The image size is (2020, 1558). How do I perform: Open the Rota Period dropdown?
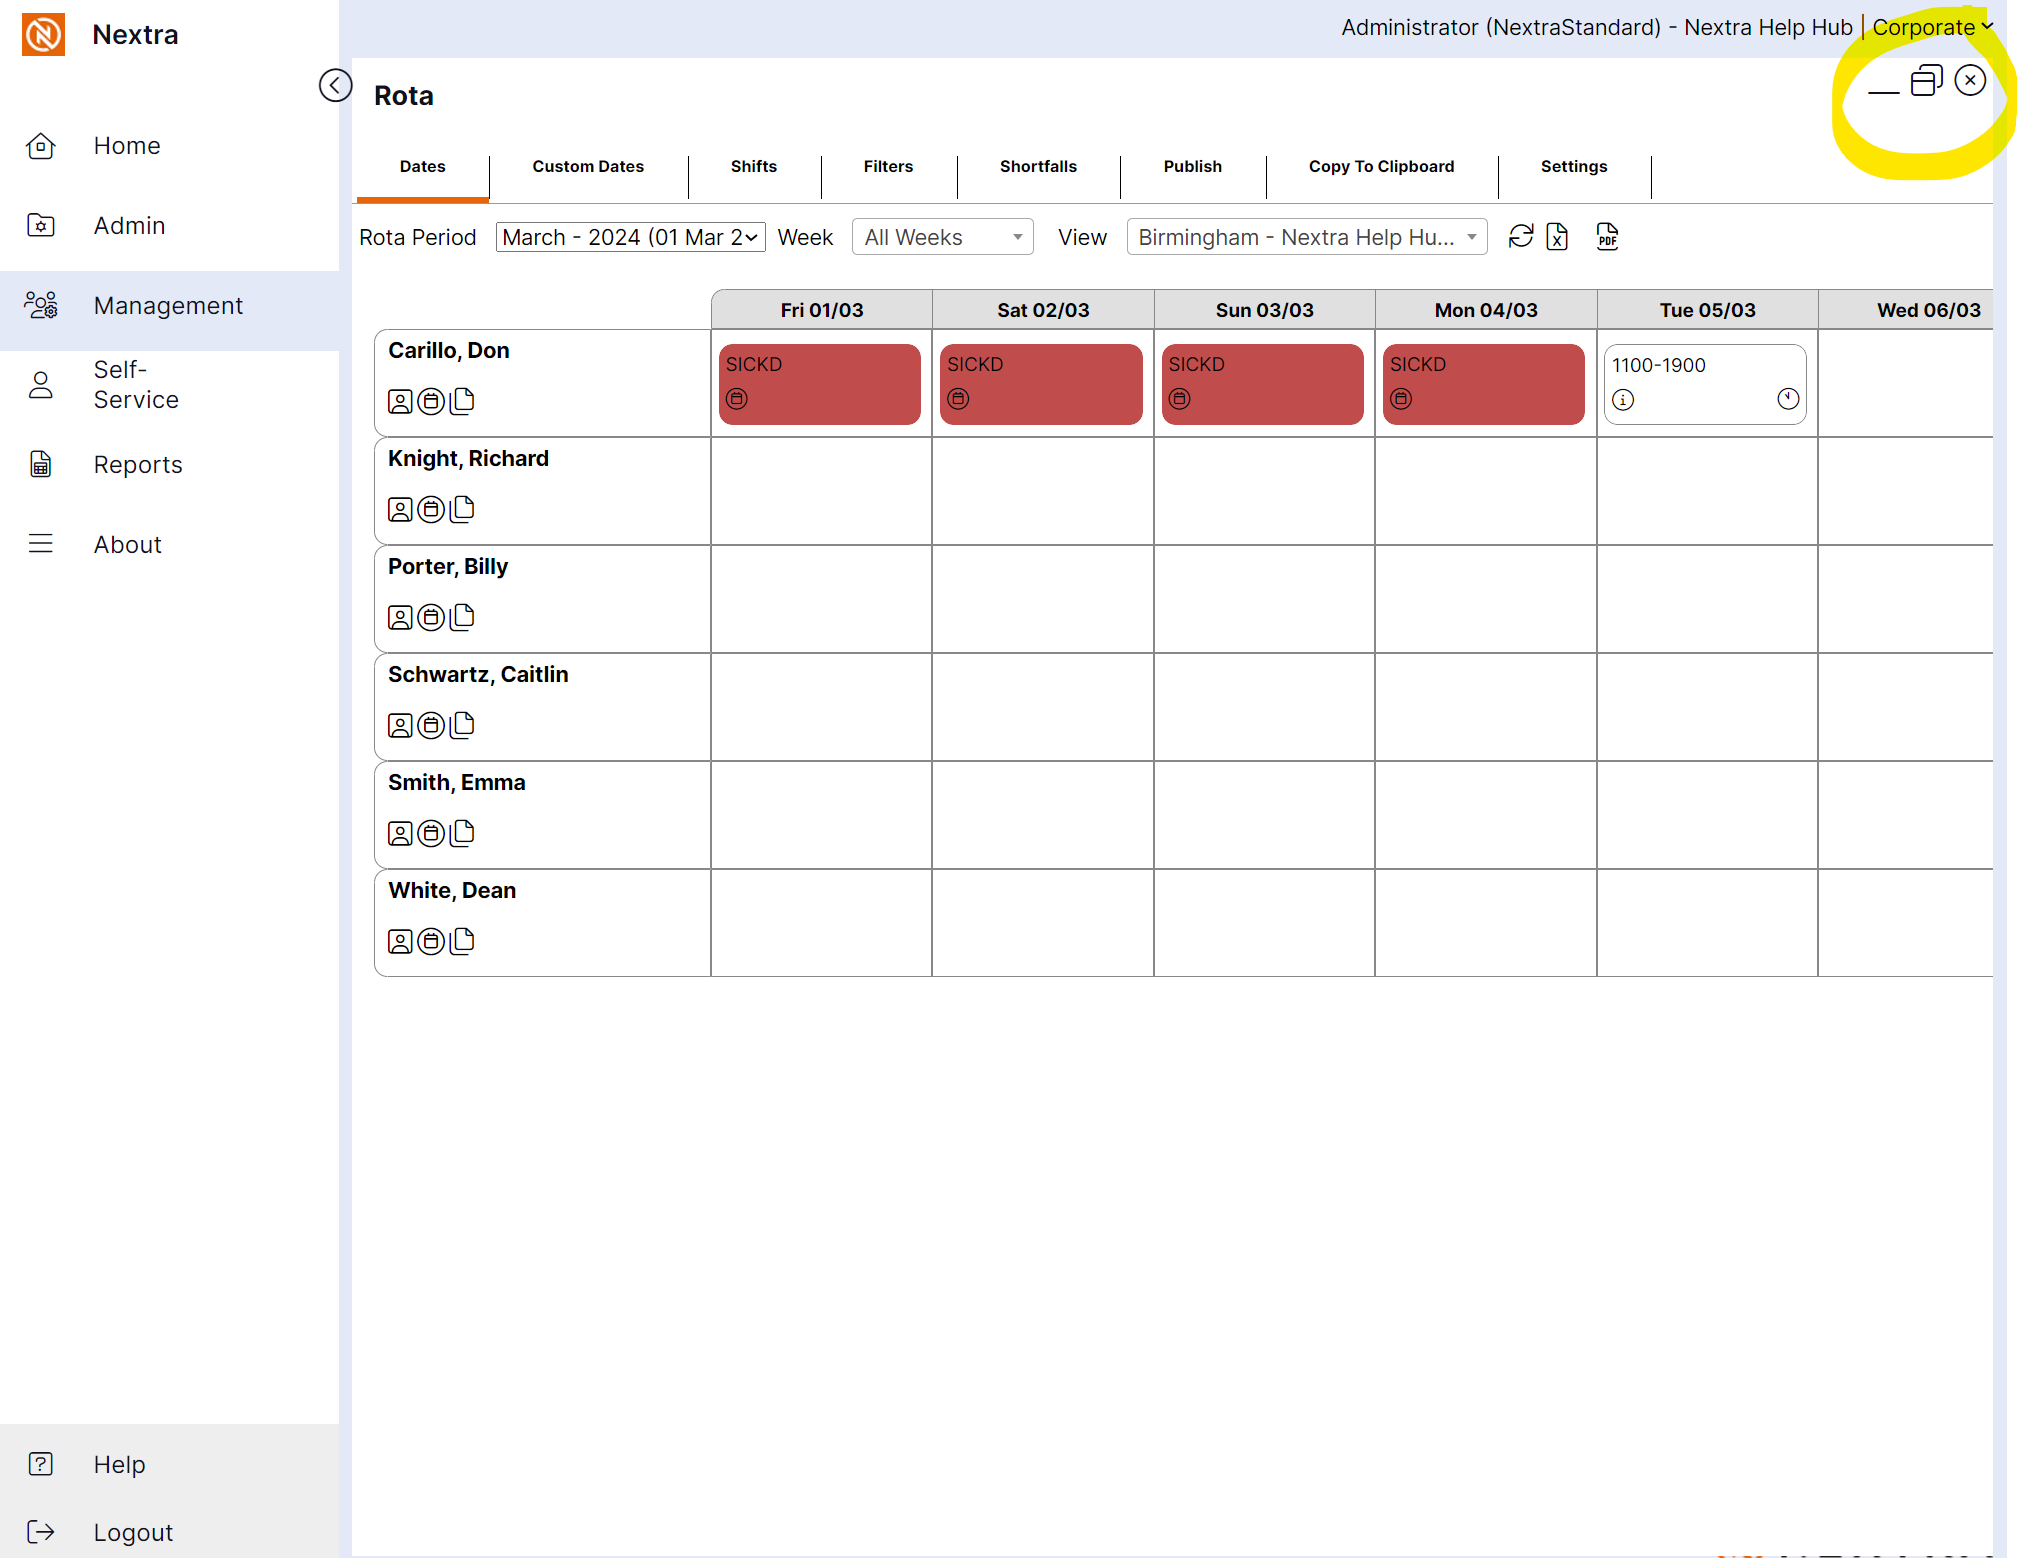pyautogui.click(x=630, y=237)
